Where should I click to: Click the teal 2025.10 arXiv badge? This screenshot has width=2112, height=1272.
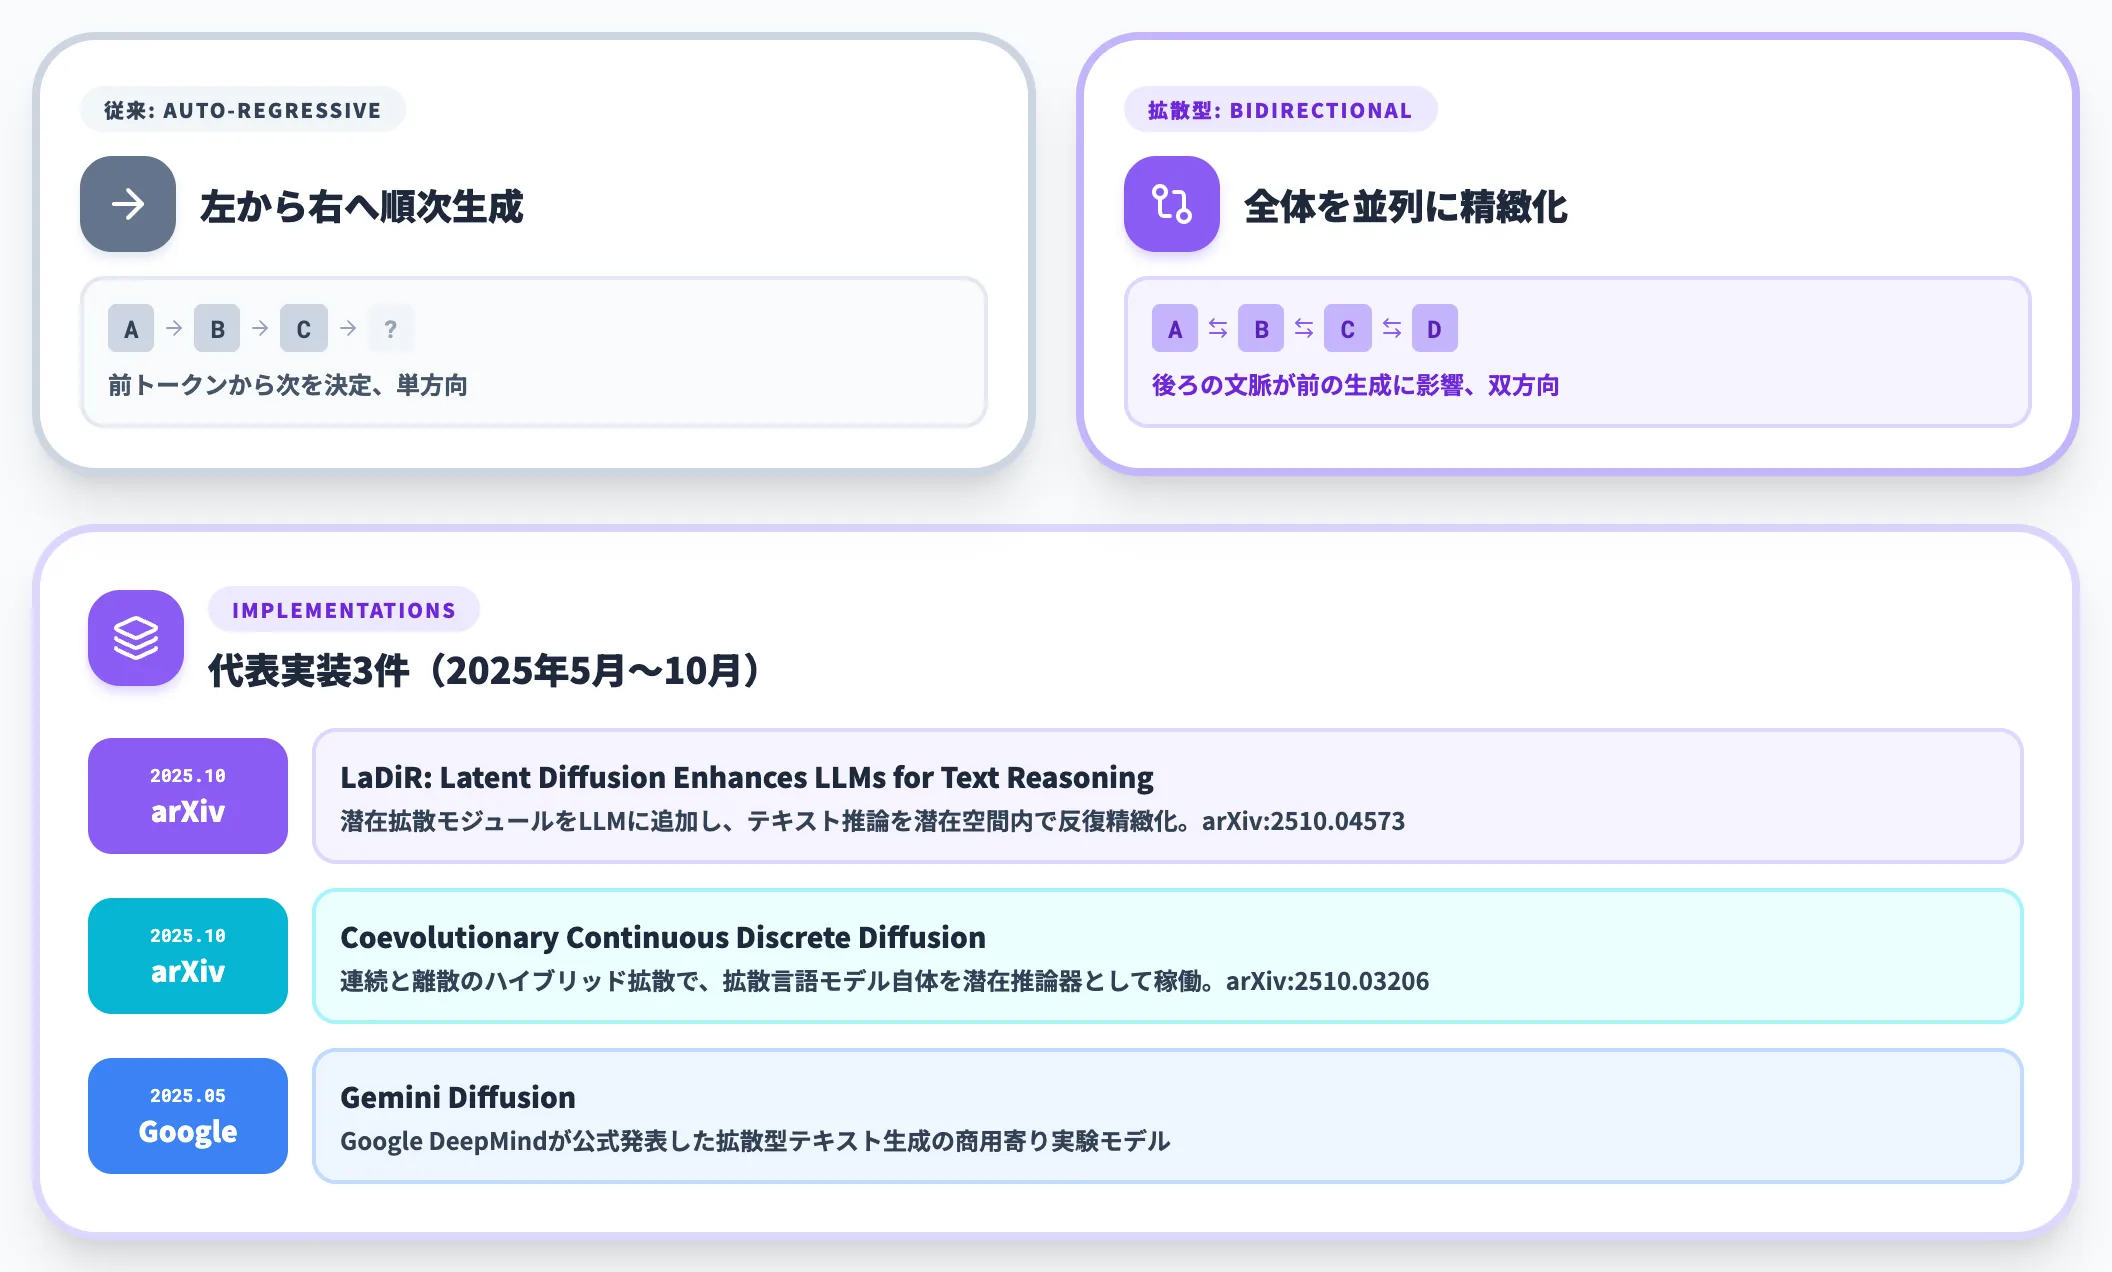point(188,956)
